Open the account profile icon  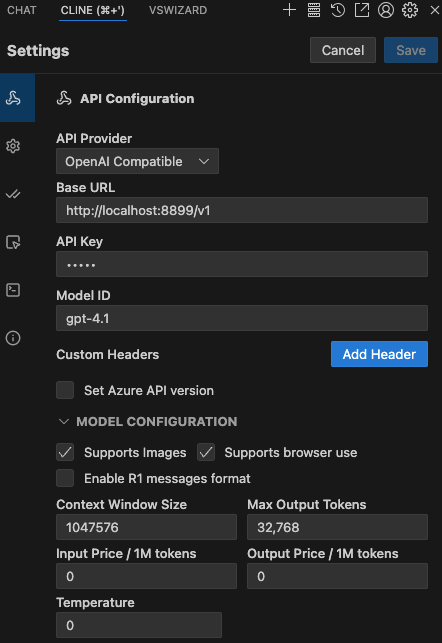click(x=386, y=10)
